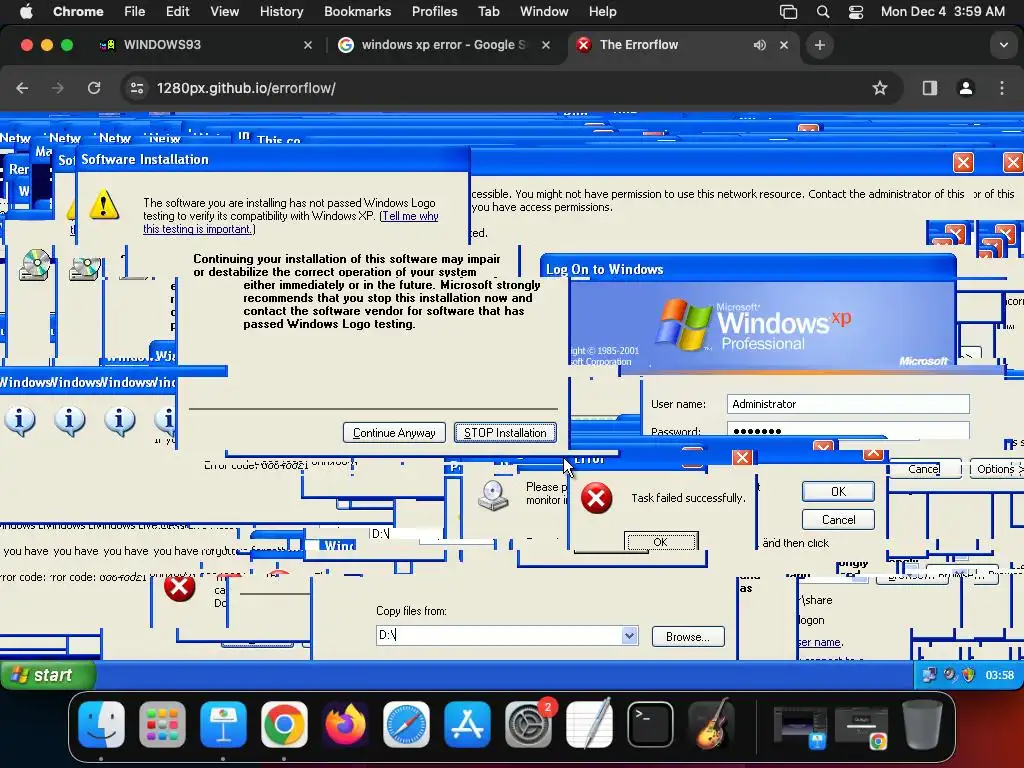Screen dimensions: 1024x768
Task: Click the XP tray clock showing 03:58
Action: (x=999, y=675)
